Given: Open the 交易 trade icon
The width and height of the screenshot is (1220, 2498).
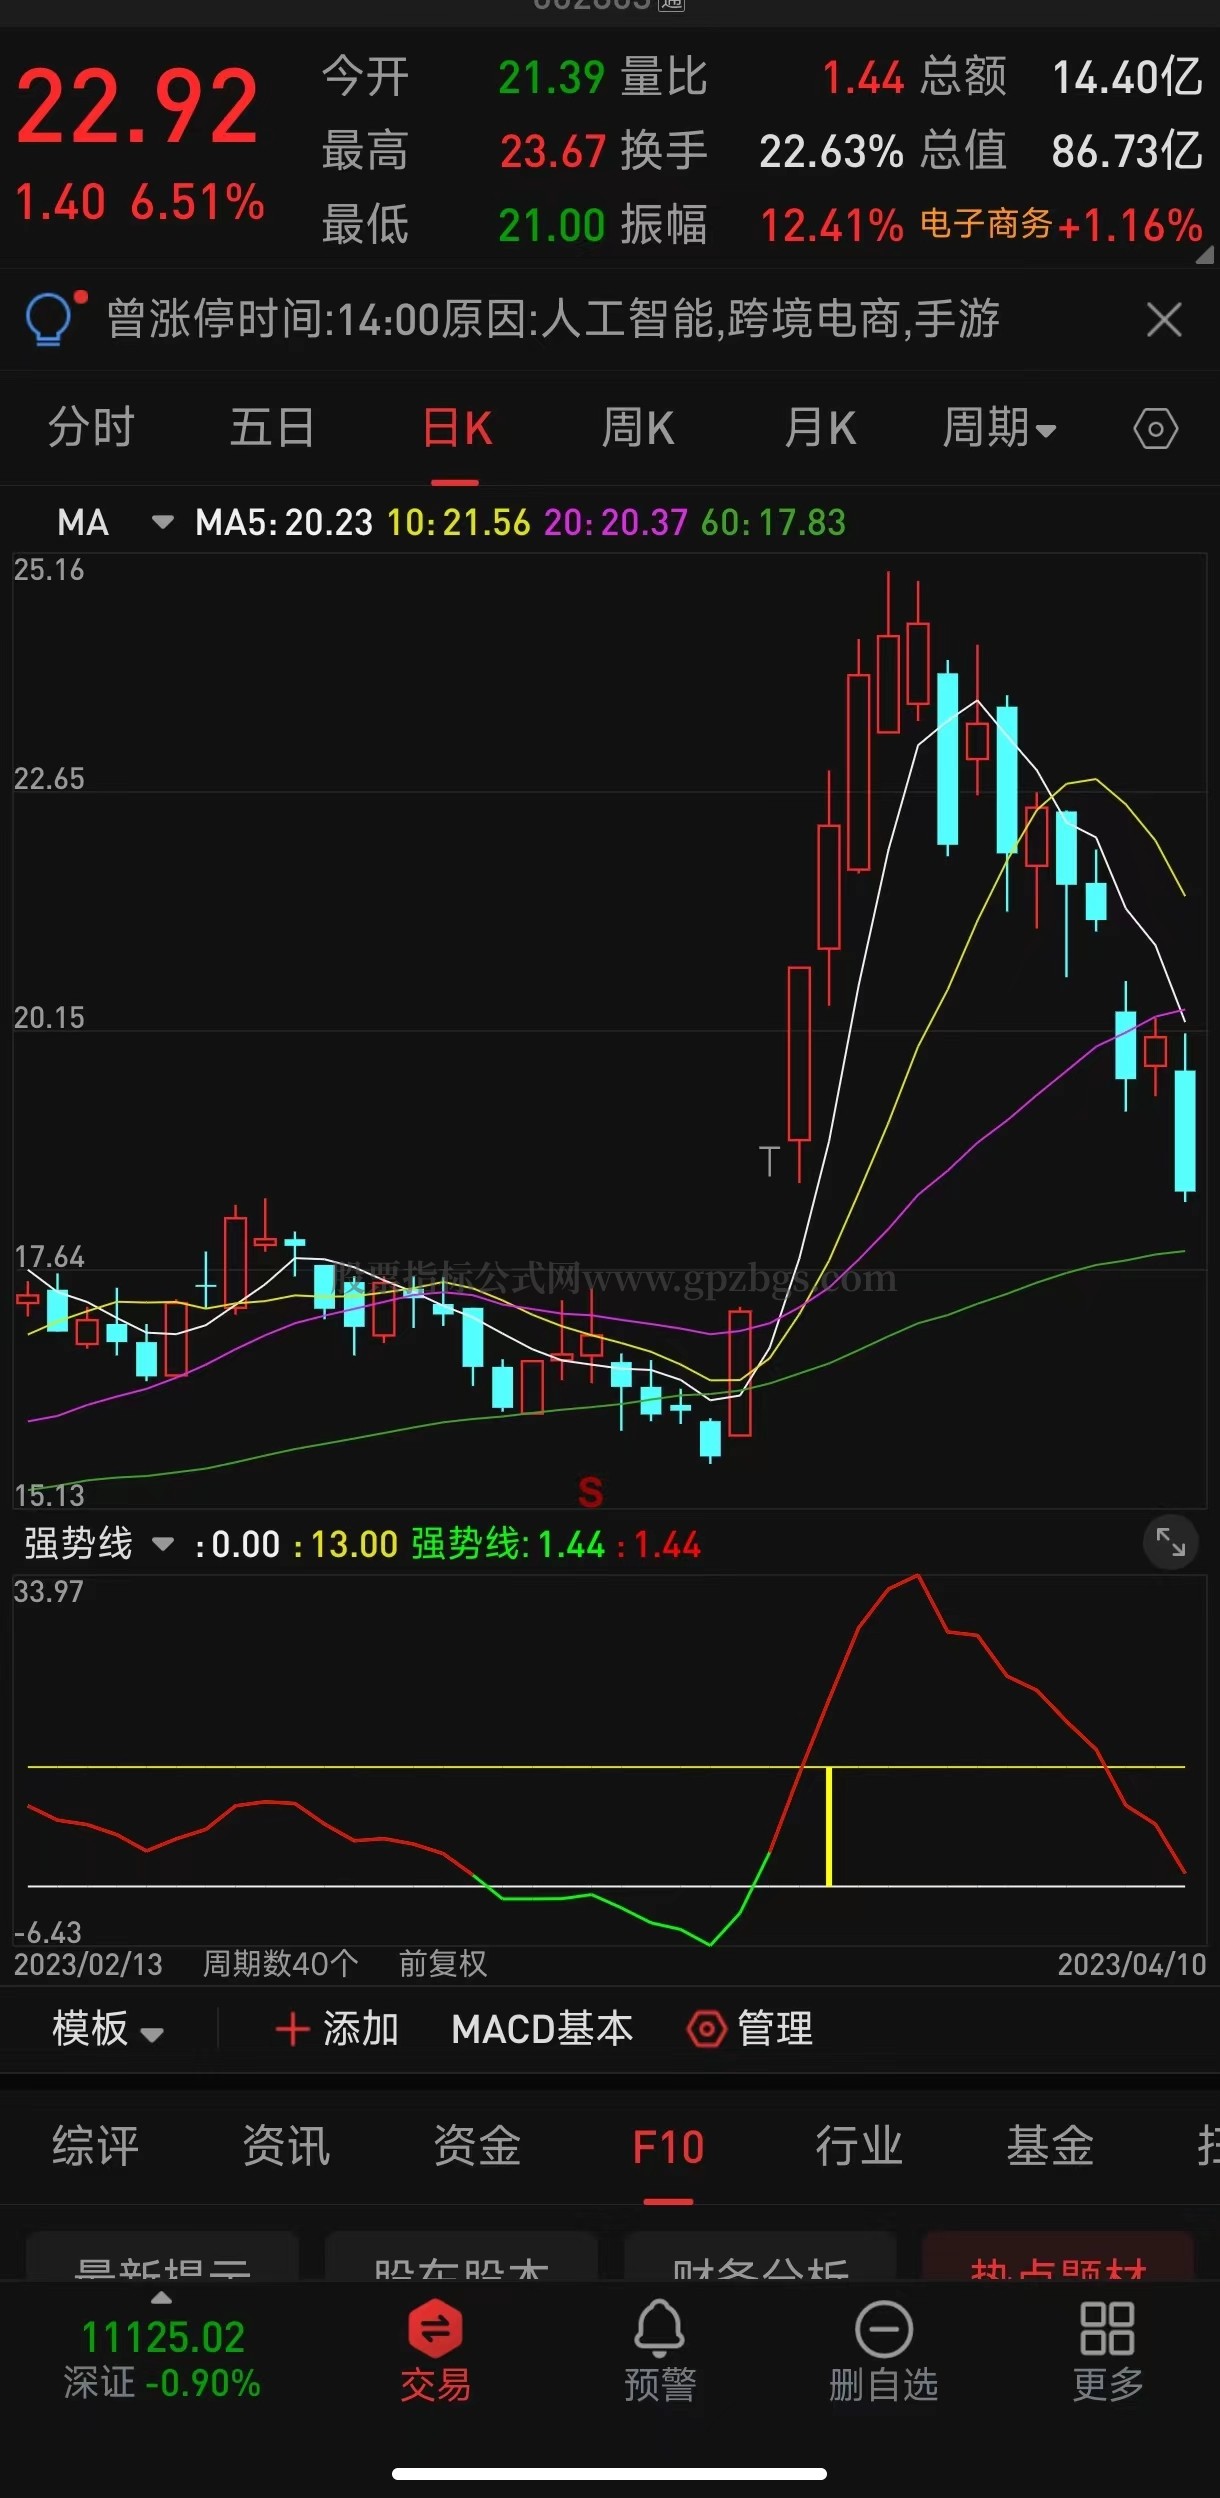Looking at the screenshot, I should (x=435, y=2350).
